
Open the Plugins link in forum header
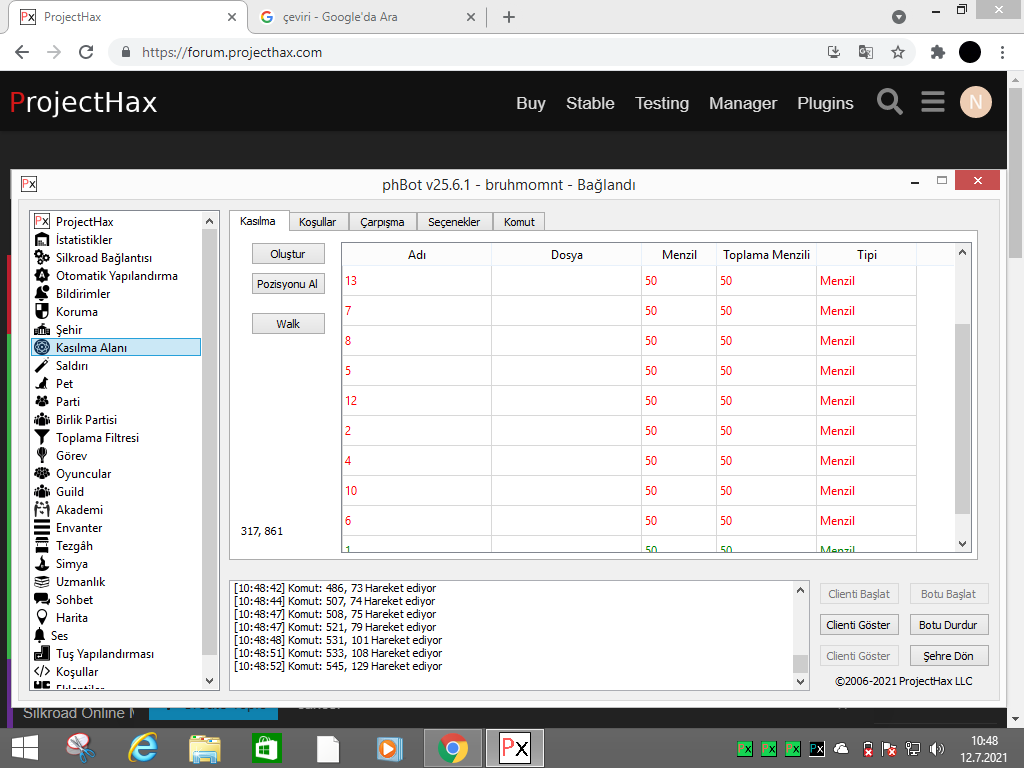pos(825,103)
